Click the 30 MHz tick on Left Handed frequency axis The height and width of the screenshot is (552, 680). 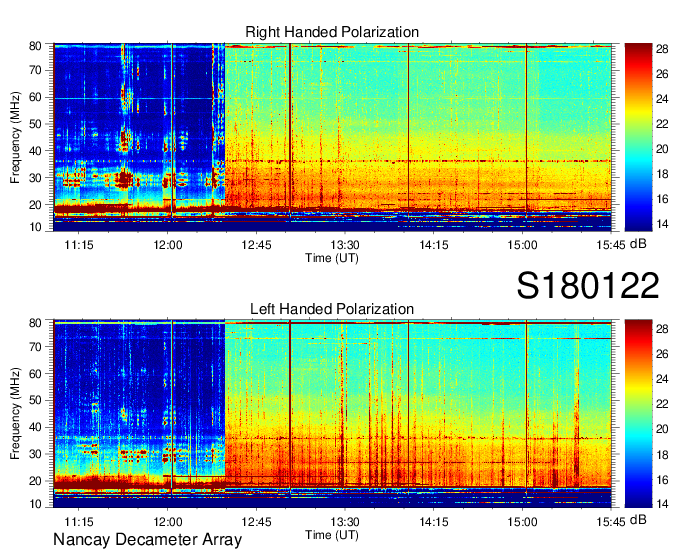[x=36, y=454]
